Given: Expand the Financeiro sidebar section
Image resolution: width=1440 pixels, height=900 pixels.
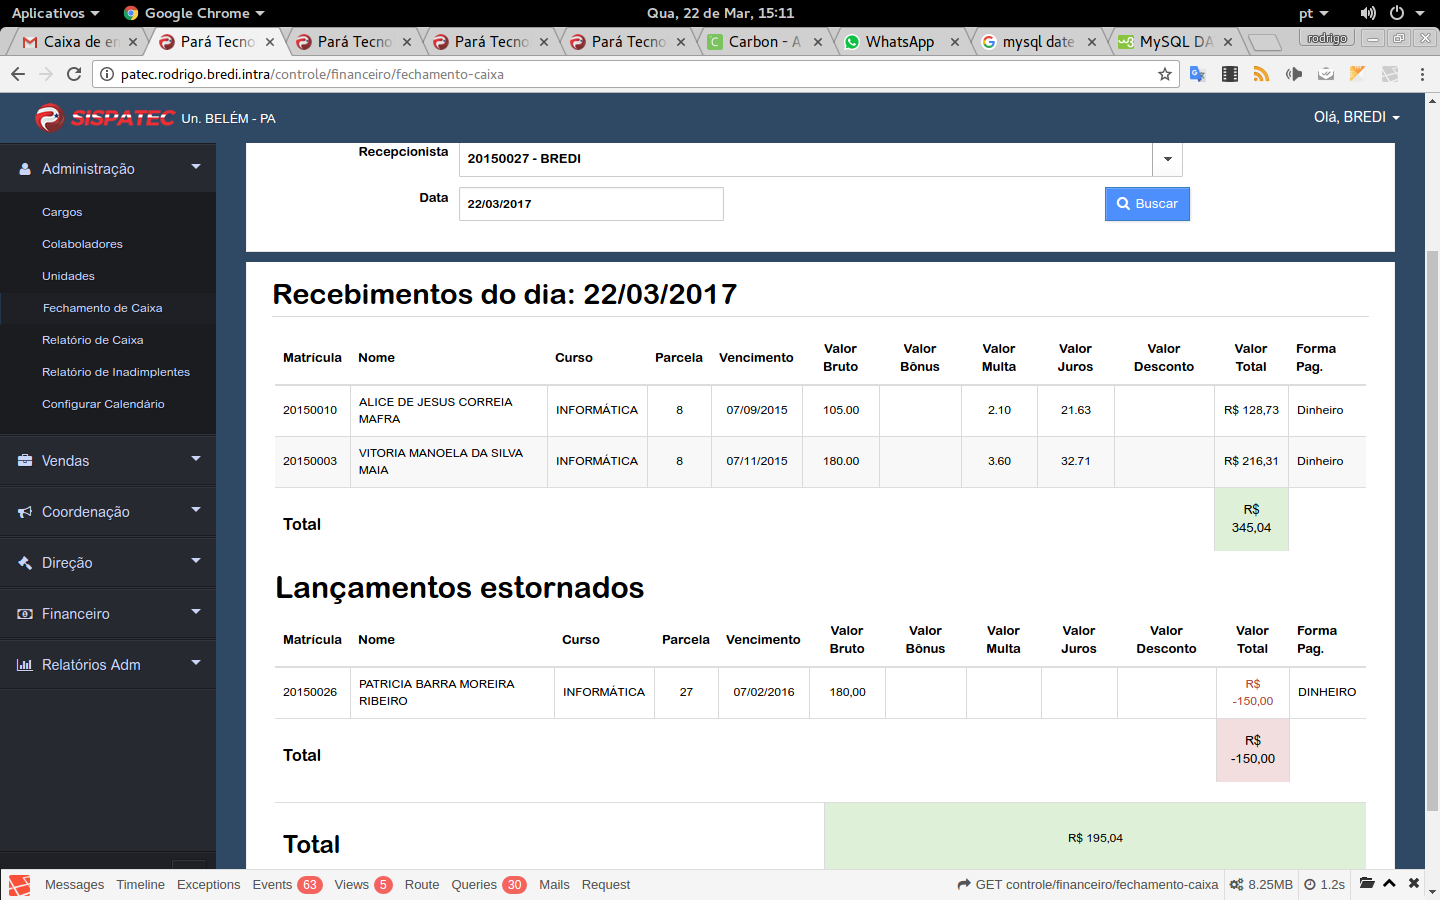Looking at the screenshot, I should click(108, 614).
